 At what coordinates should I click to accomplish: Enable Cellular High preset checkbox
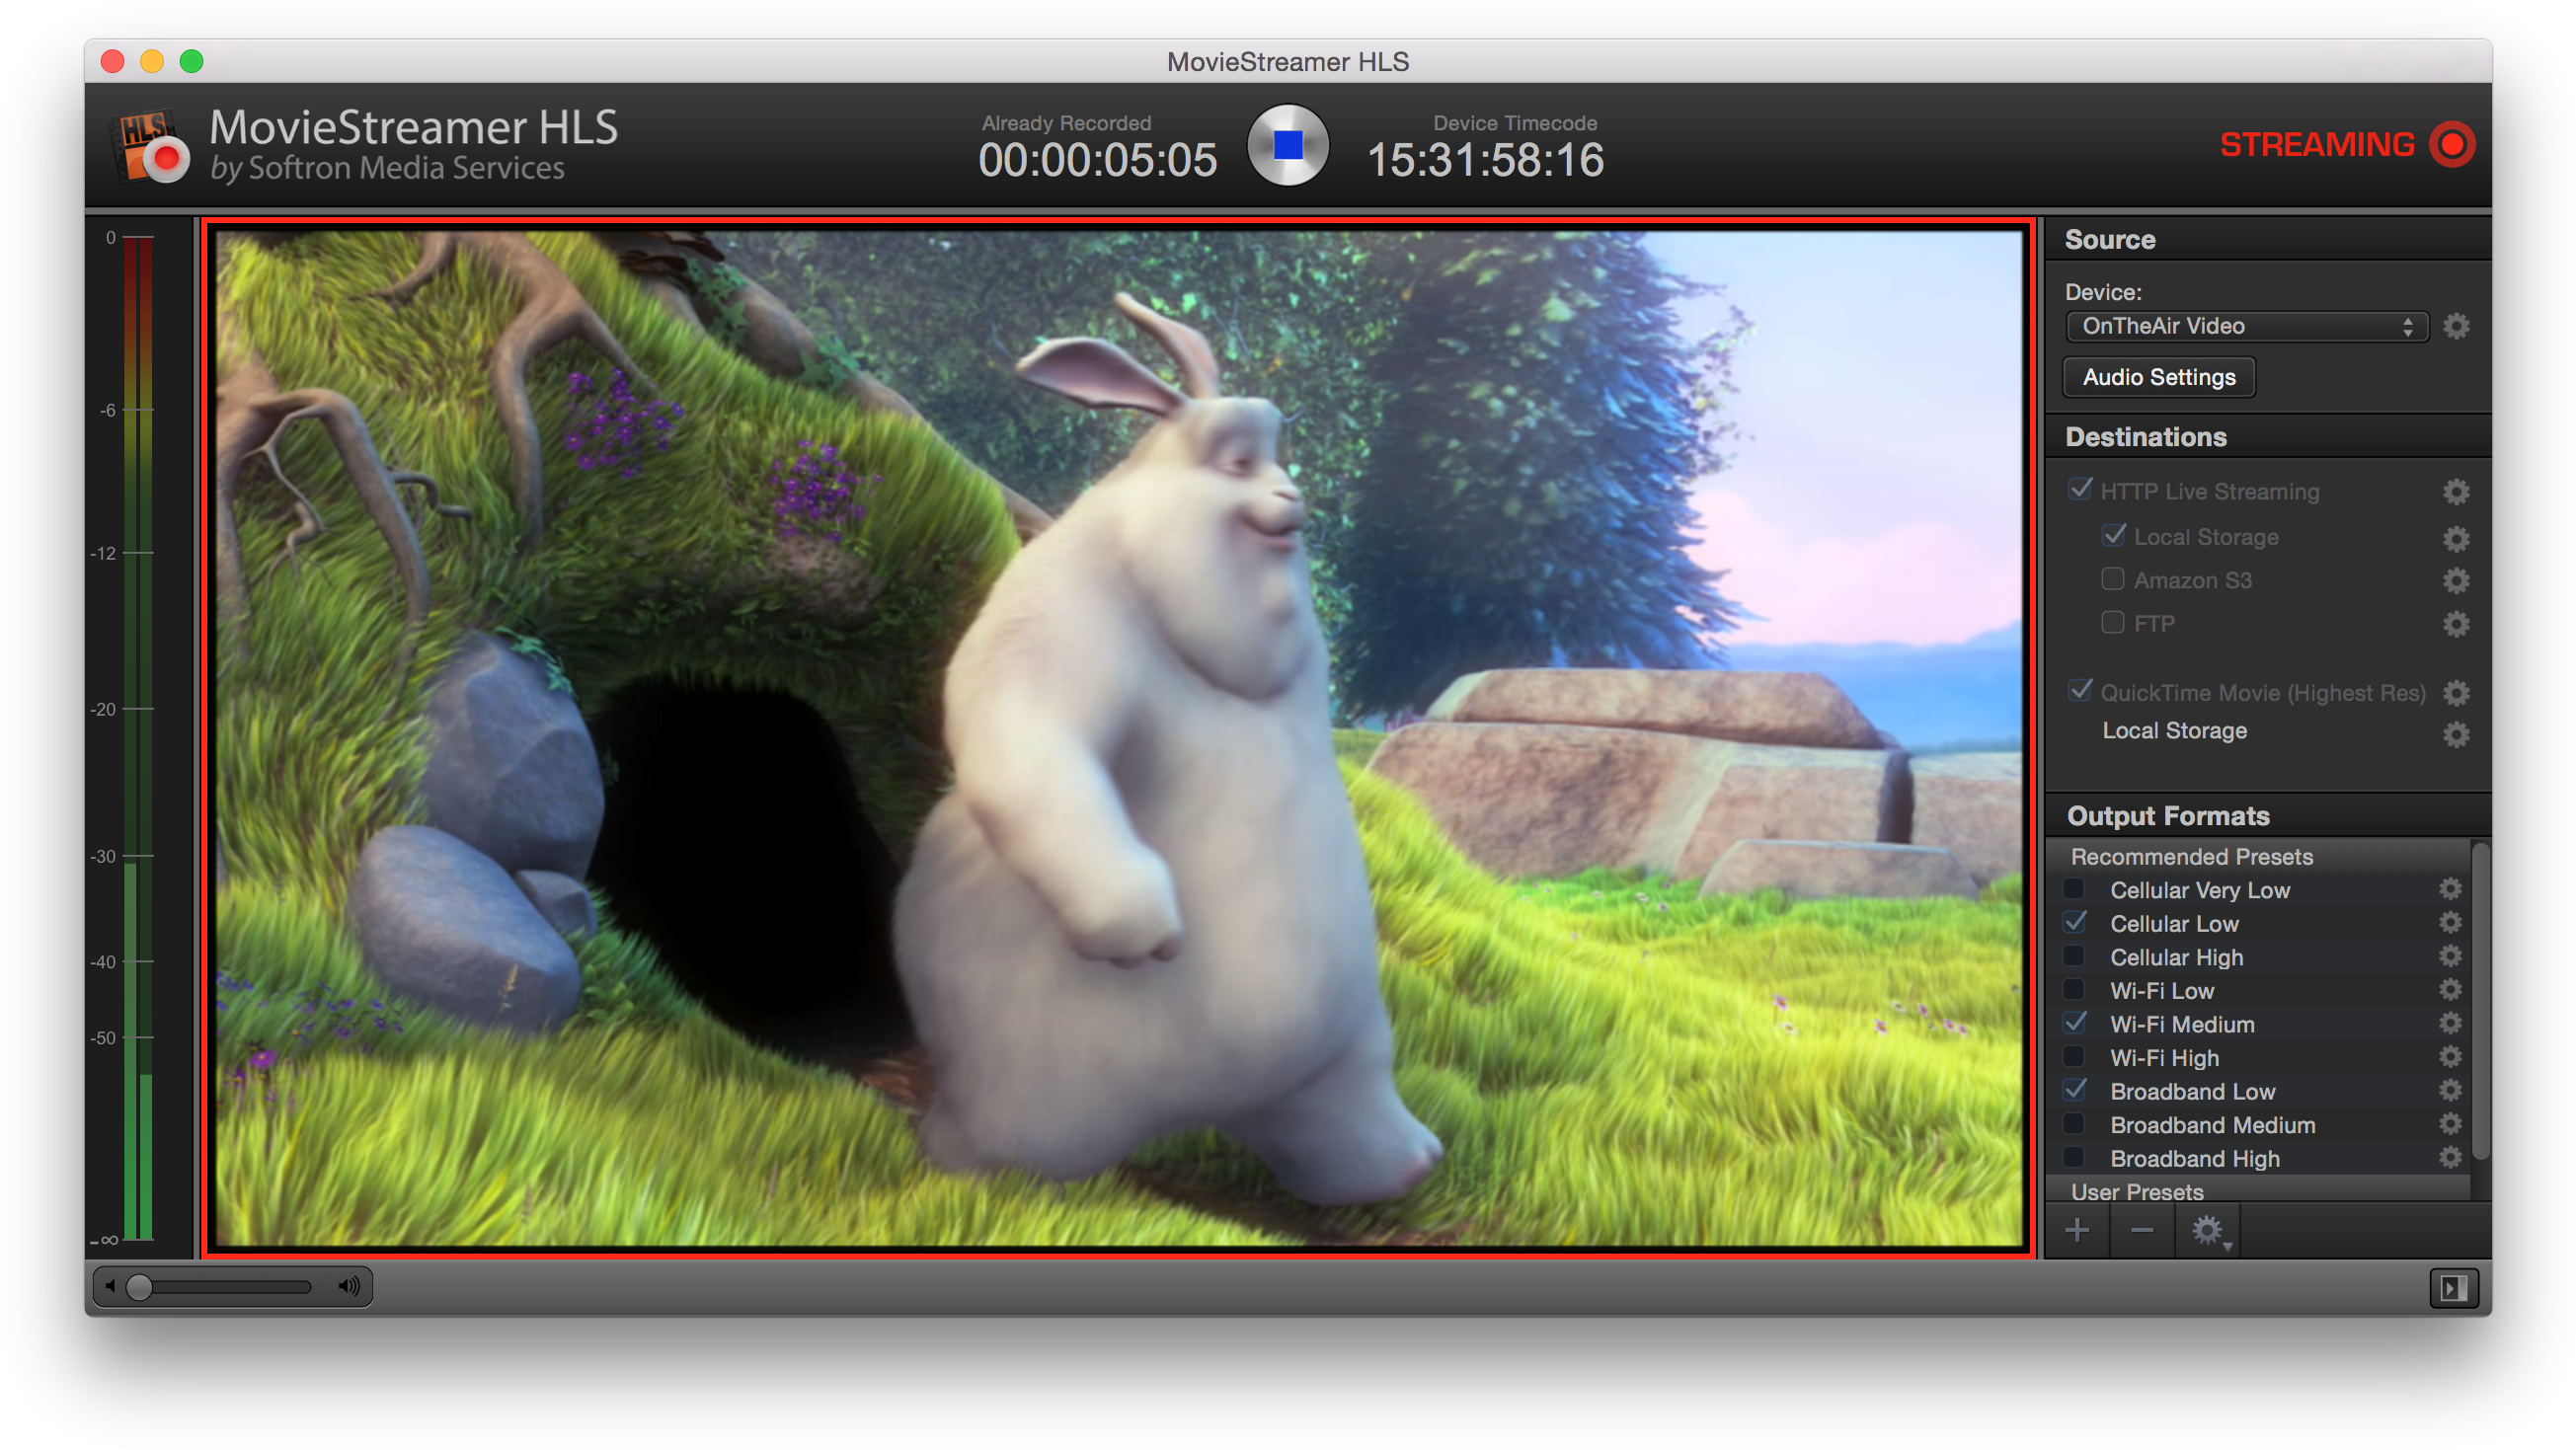tap(2074, 956)
